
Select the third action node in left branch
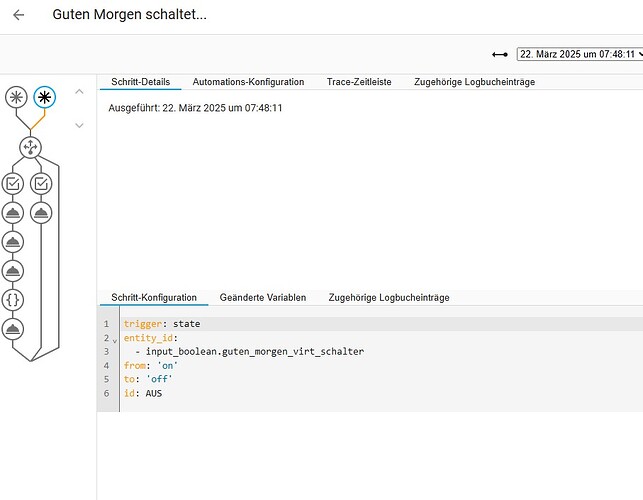click(13, 271)
